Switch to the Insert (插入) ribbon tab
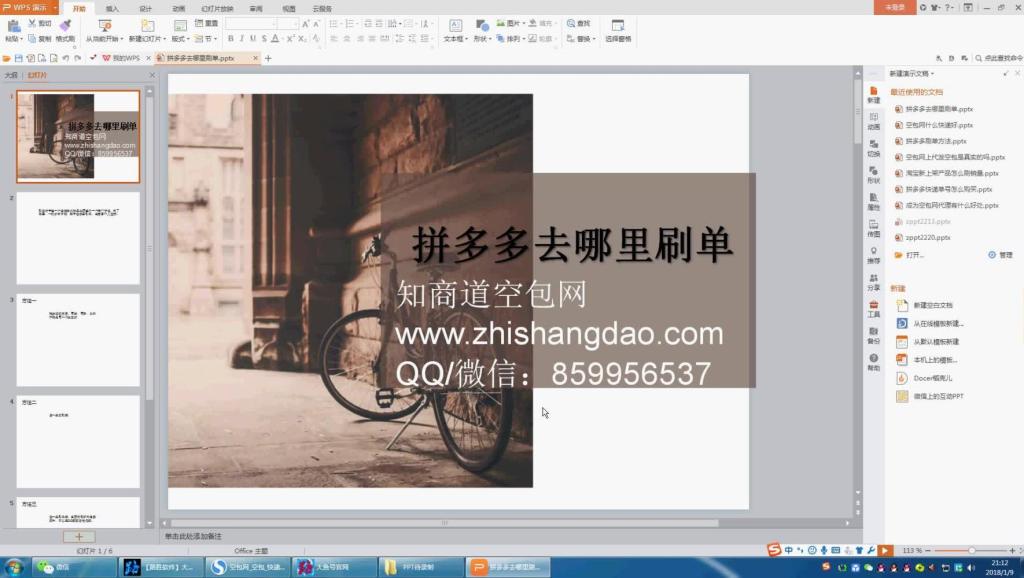Viewport: 1024px width, 578px height. (112, 8)
